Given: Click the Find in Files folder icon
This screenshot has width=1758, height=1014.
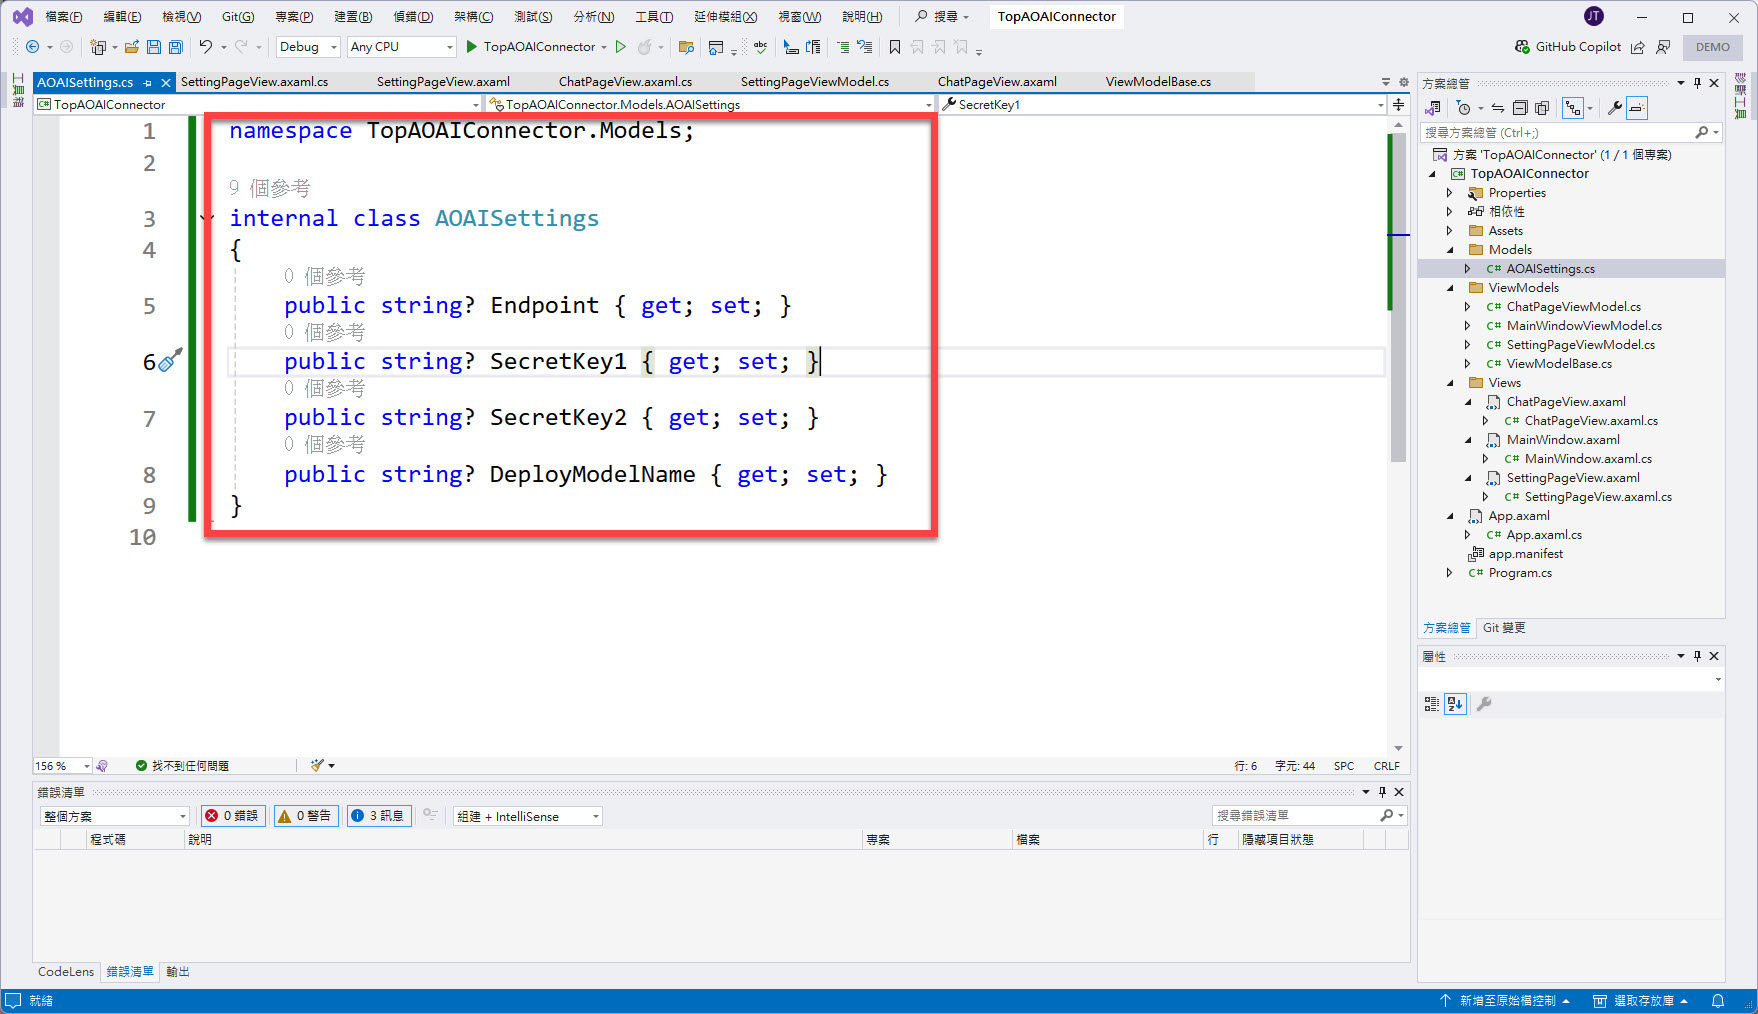Looking at the screenshot, I should (x=686, y=47).
